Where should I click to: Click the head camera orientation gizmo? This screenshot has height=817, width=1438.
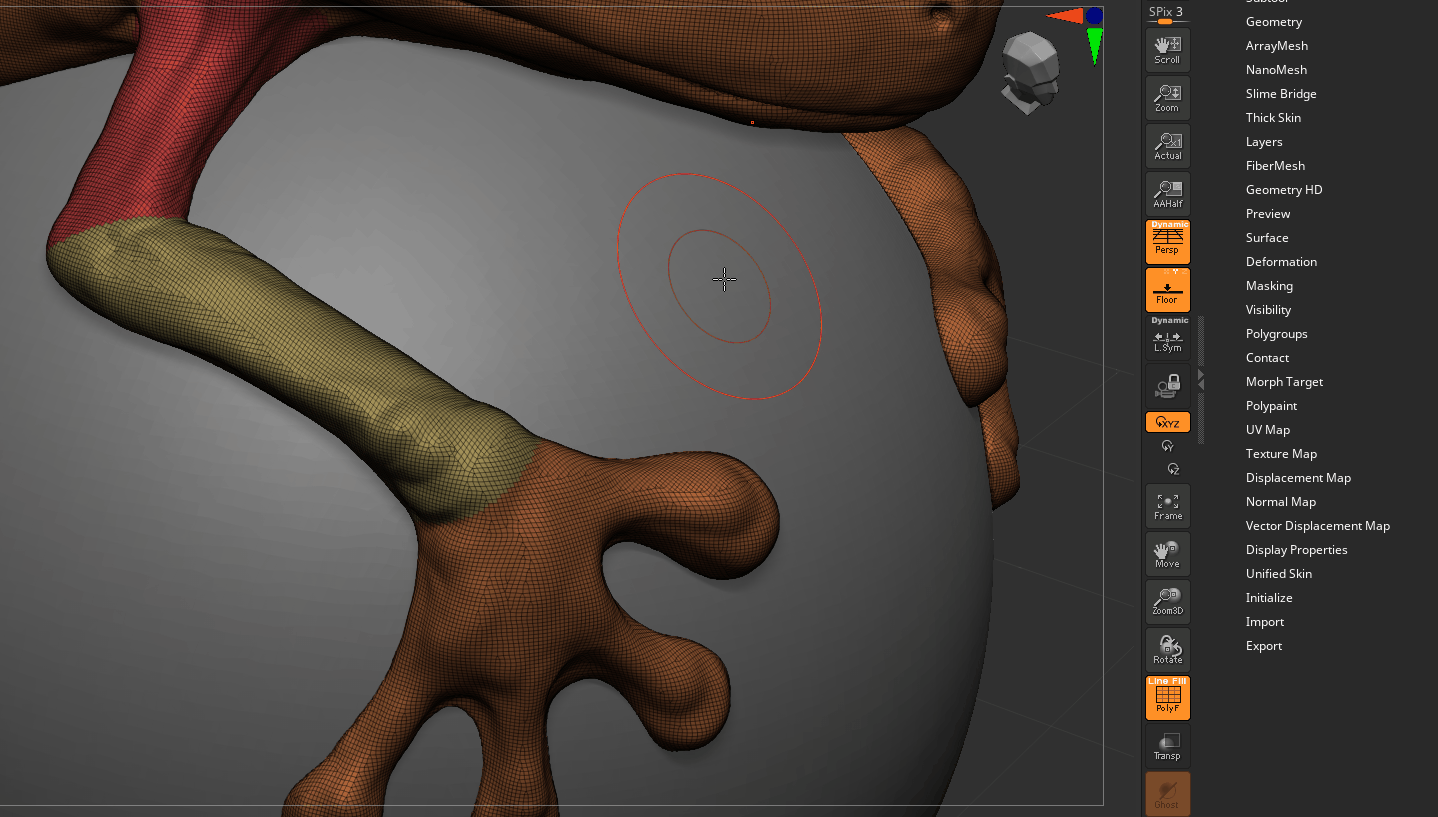(1031, 72)
